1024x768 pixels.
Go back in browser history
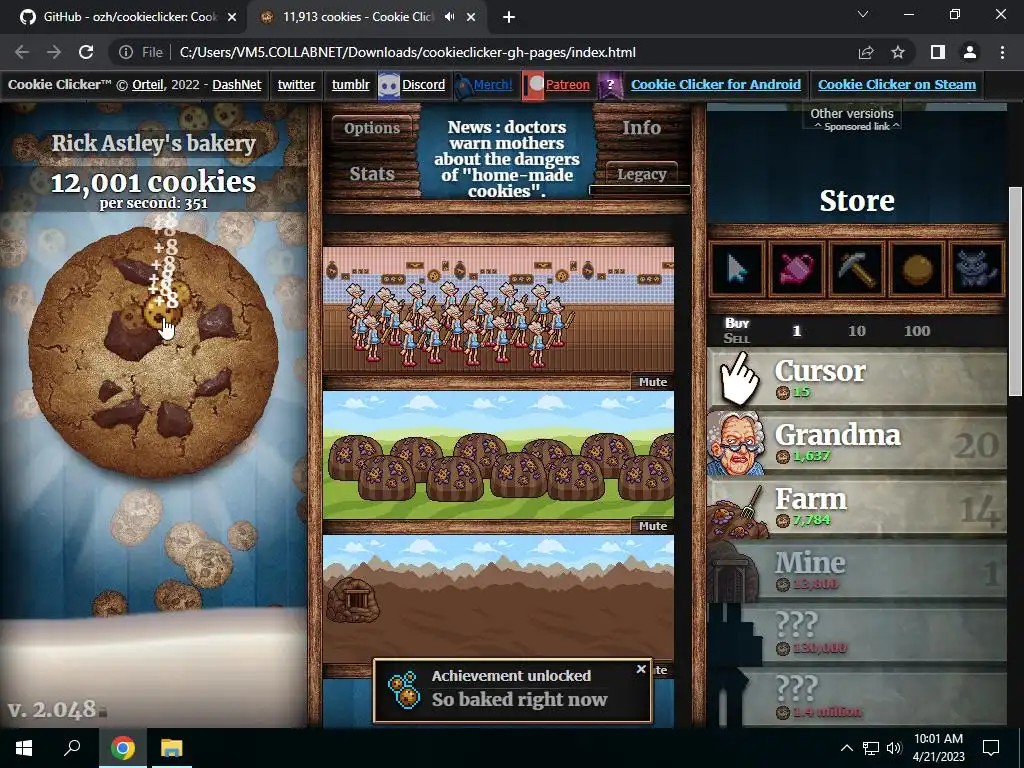tap(22, 52)
